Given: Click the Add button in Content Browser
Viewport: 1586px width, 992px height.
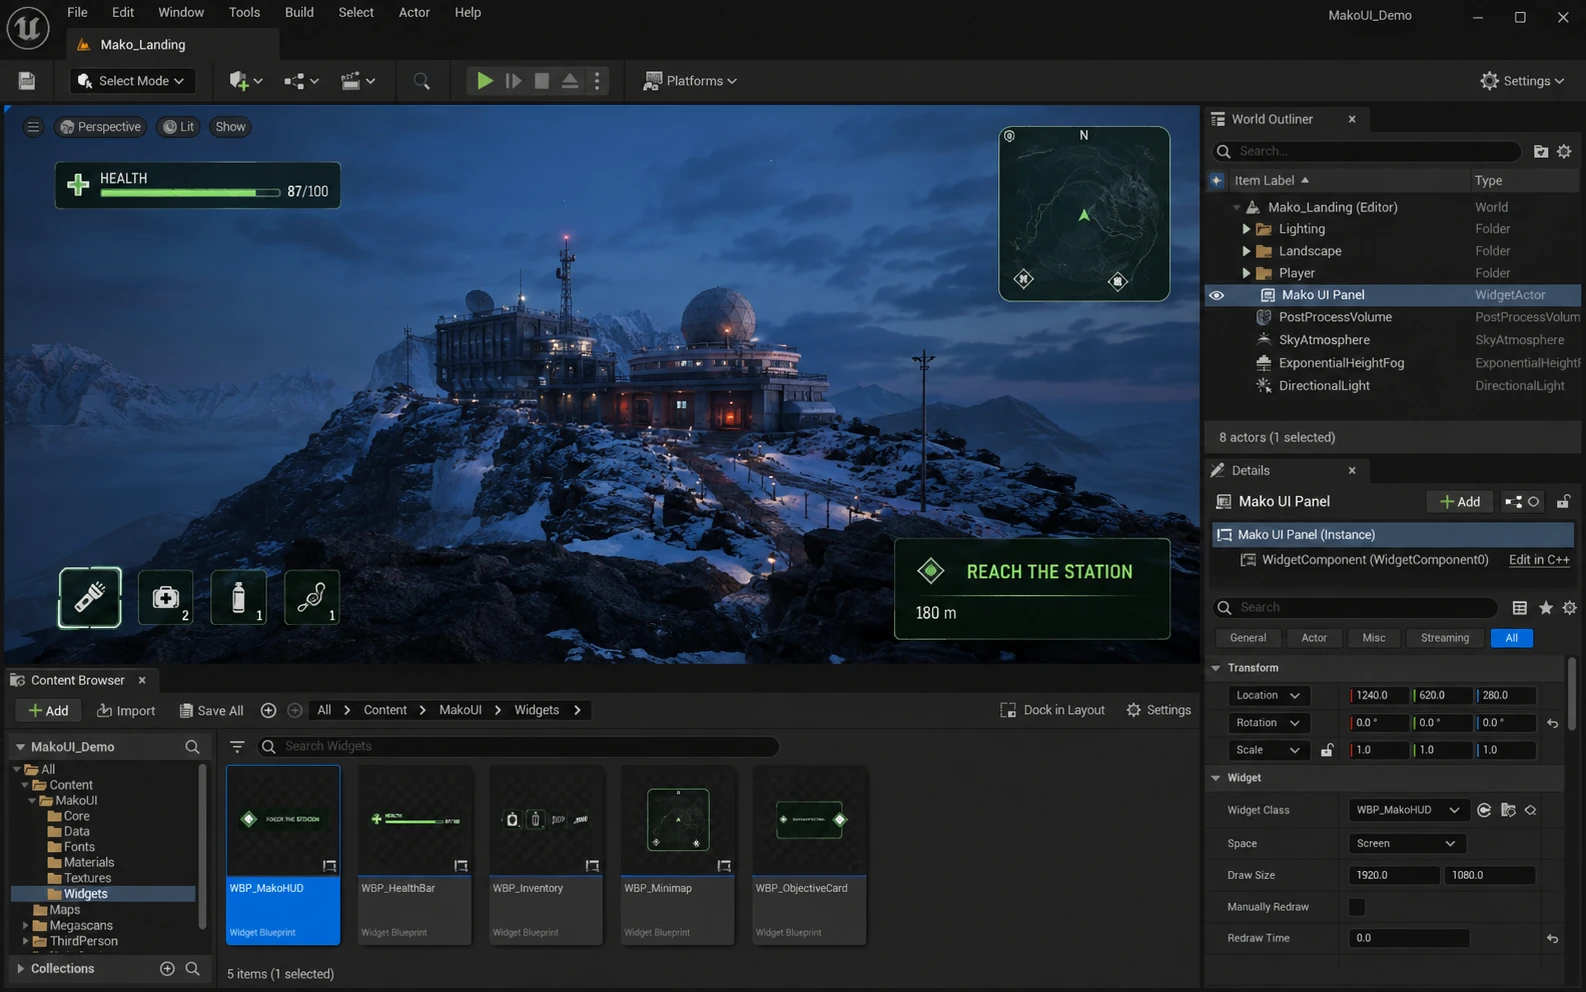Looking at the screenshot, I should coord(48,711).
